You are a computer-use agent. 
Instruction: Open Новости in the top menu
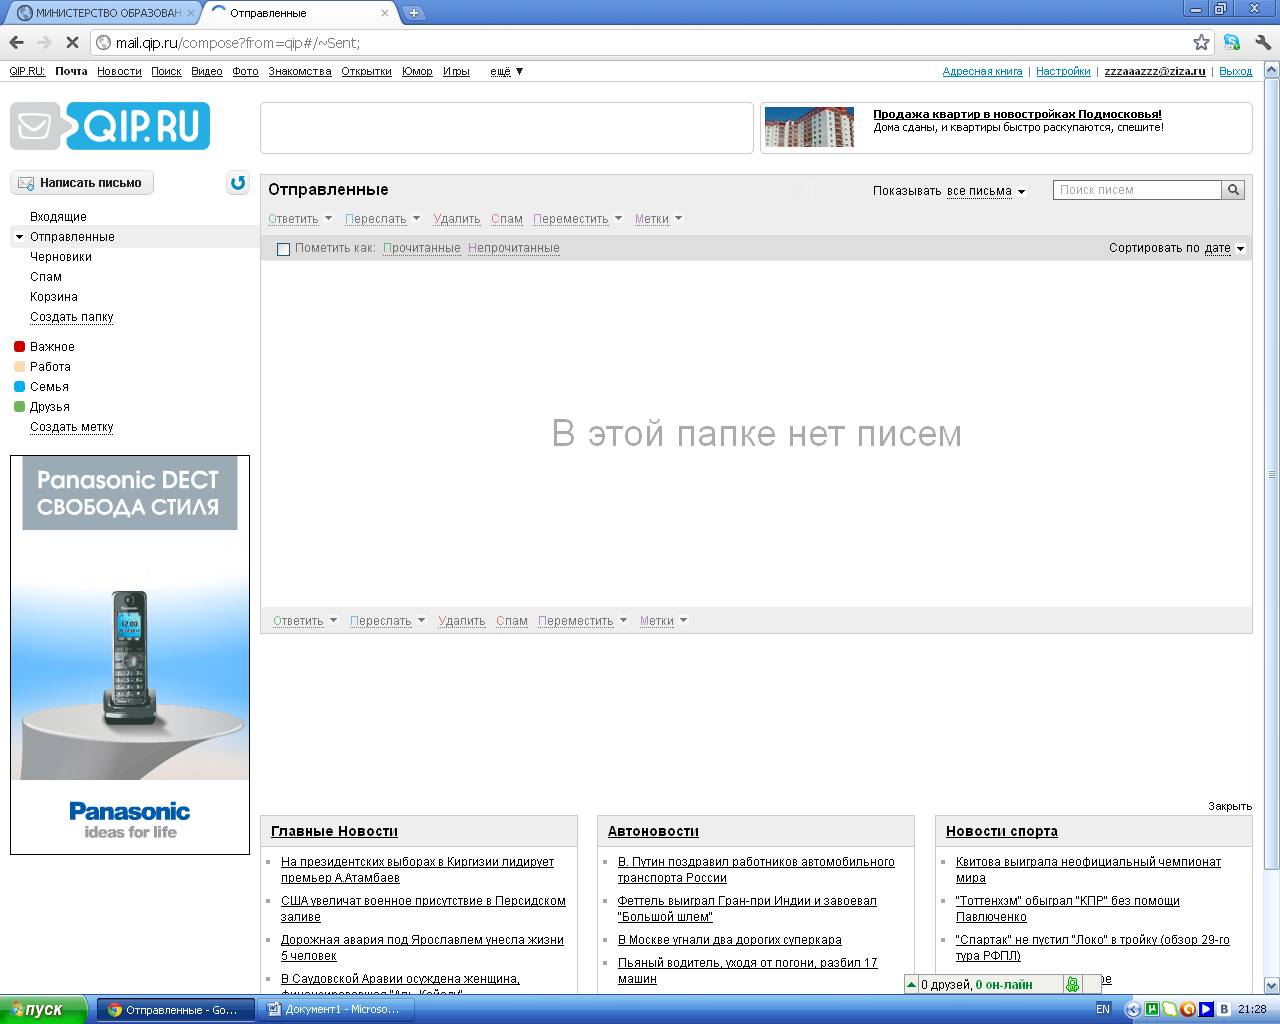click(x=119, y=71)
